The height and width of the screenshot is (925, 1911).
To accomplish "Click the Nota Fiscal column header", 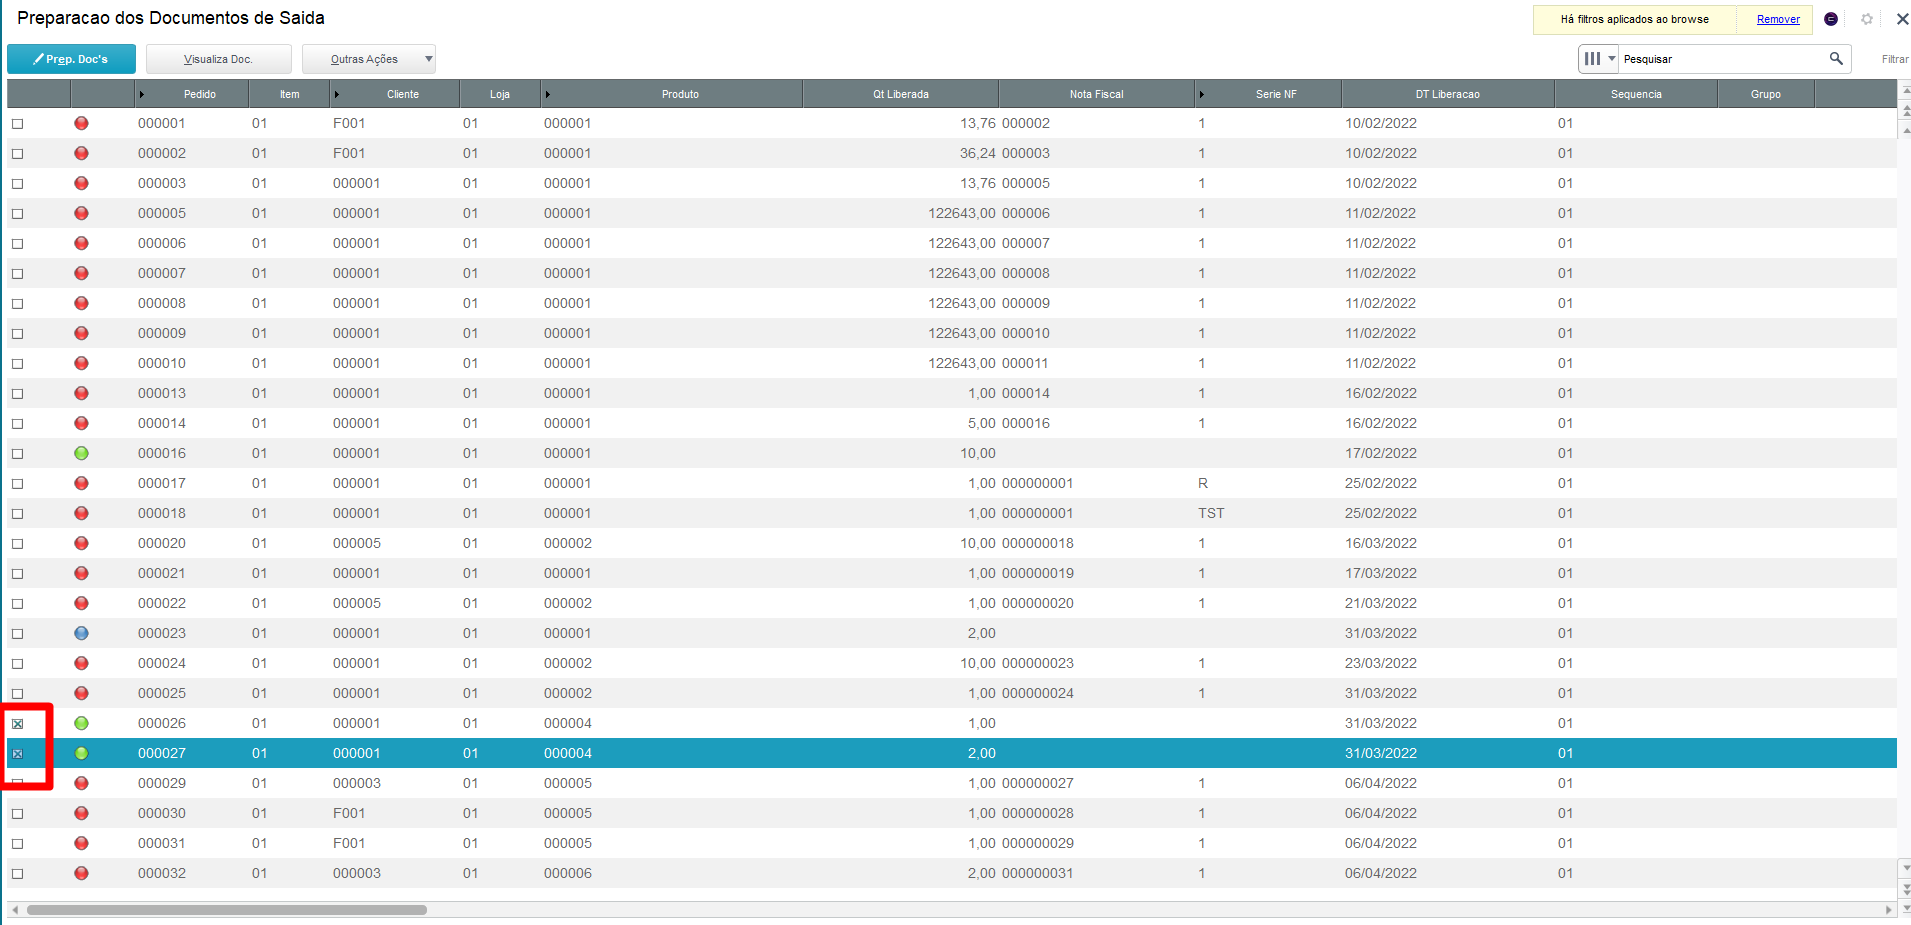I will [1097, 94].
